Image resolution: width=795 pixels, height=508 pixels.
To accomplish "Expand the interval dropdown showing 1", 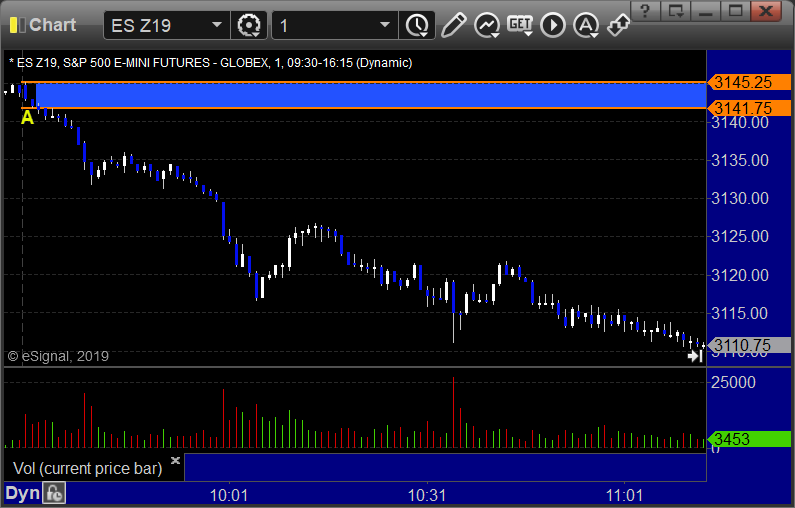I will (x=385, y=25).
